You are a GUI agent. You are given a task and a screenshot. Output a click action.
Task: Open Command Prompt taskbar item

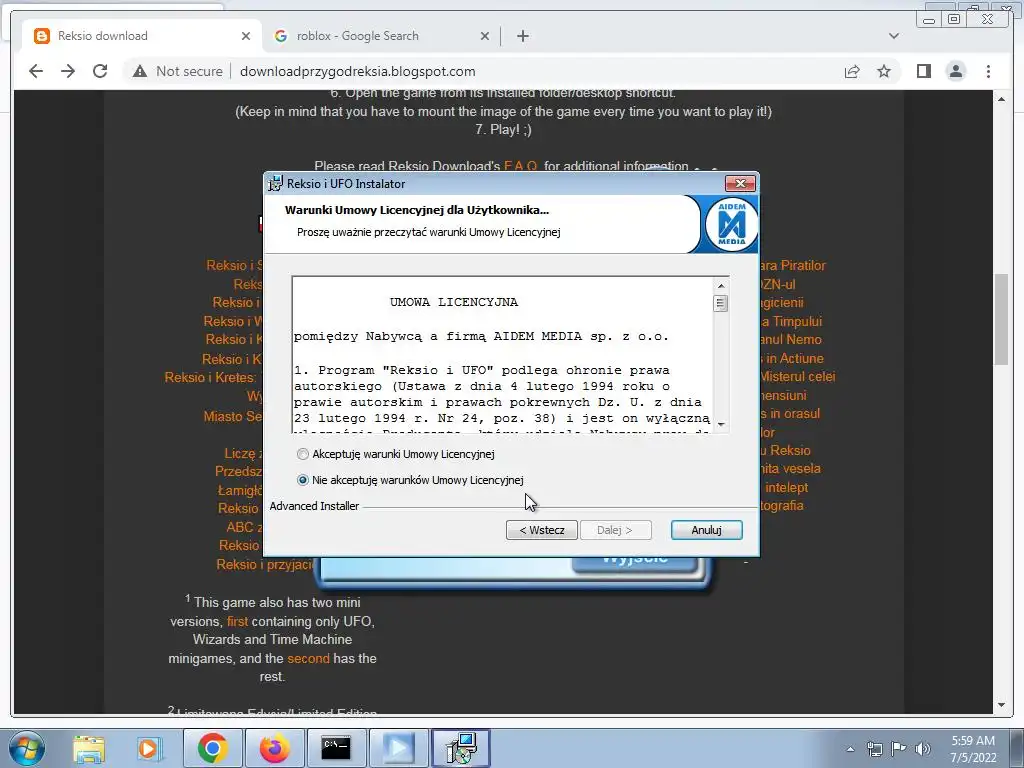[336, 748]
